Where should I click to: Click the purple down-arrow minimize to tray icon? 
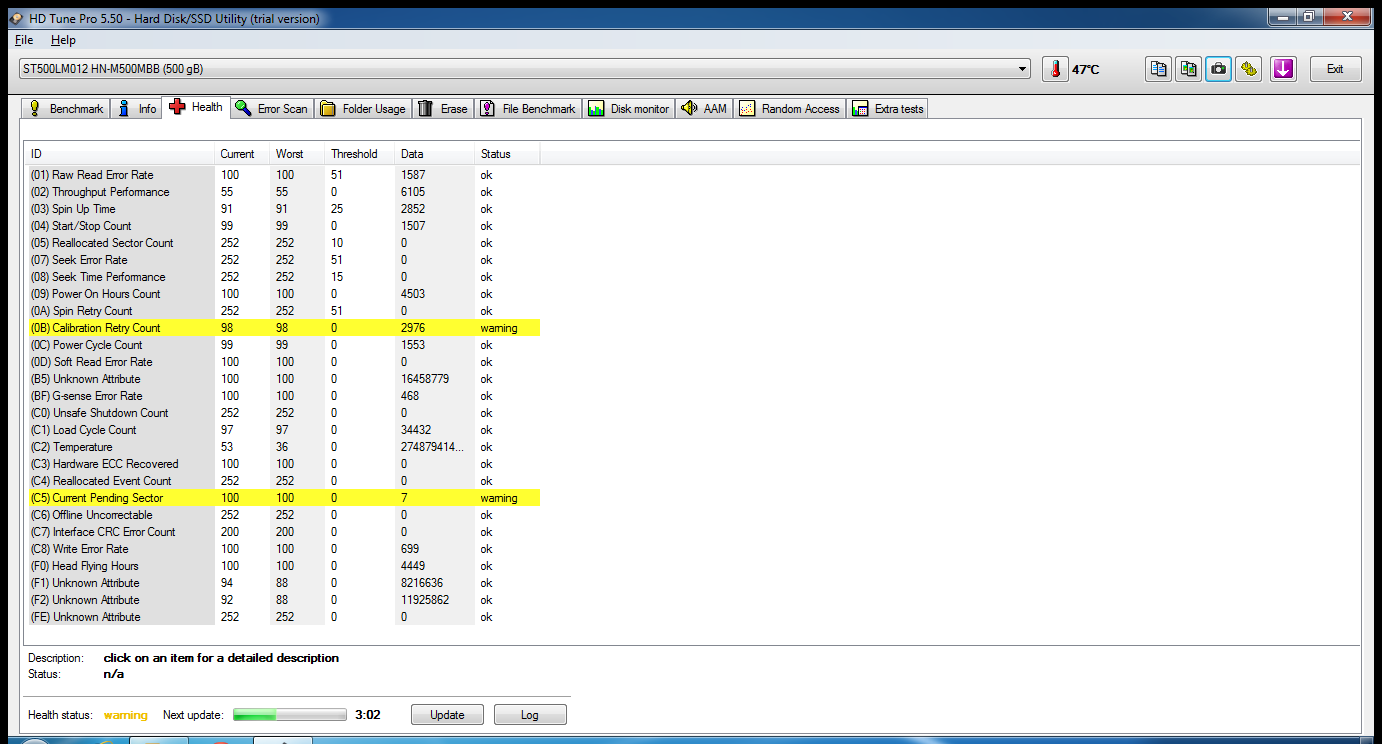click(x=1284, y=69)
